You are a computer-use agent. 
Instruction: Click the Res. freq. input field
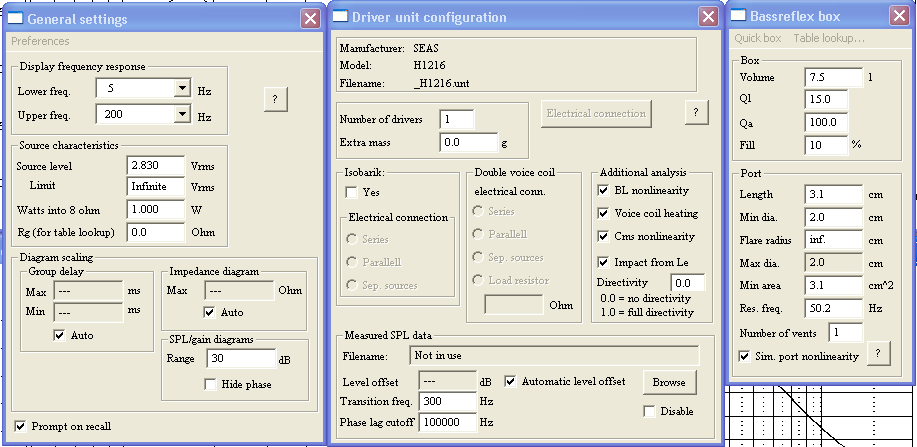pos(833,308)
